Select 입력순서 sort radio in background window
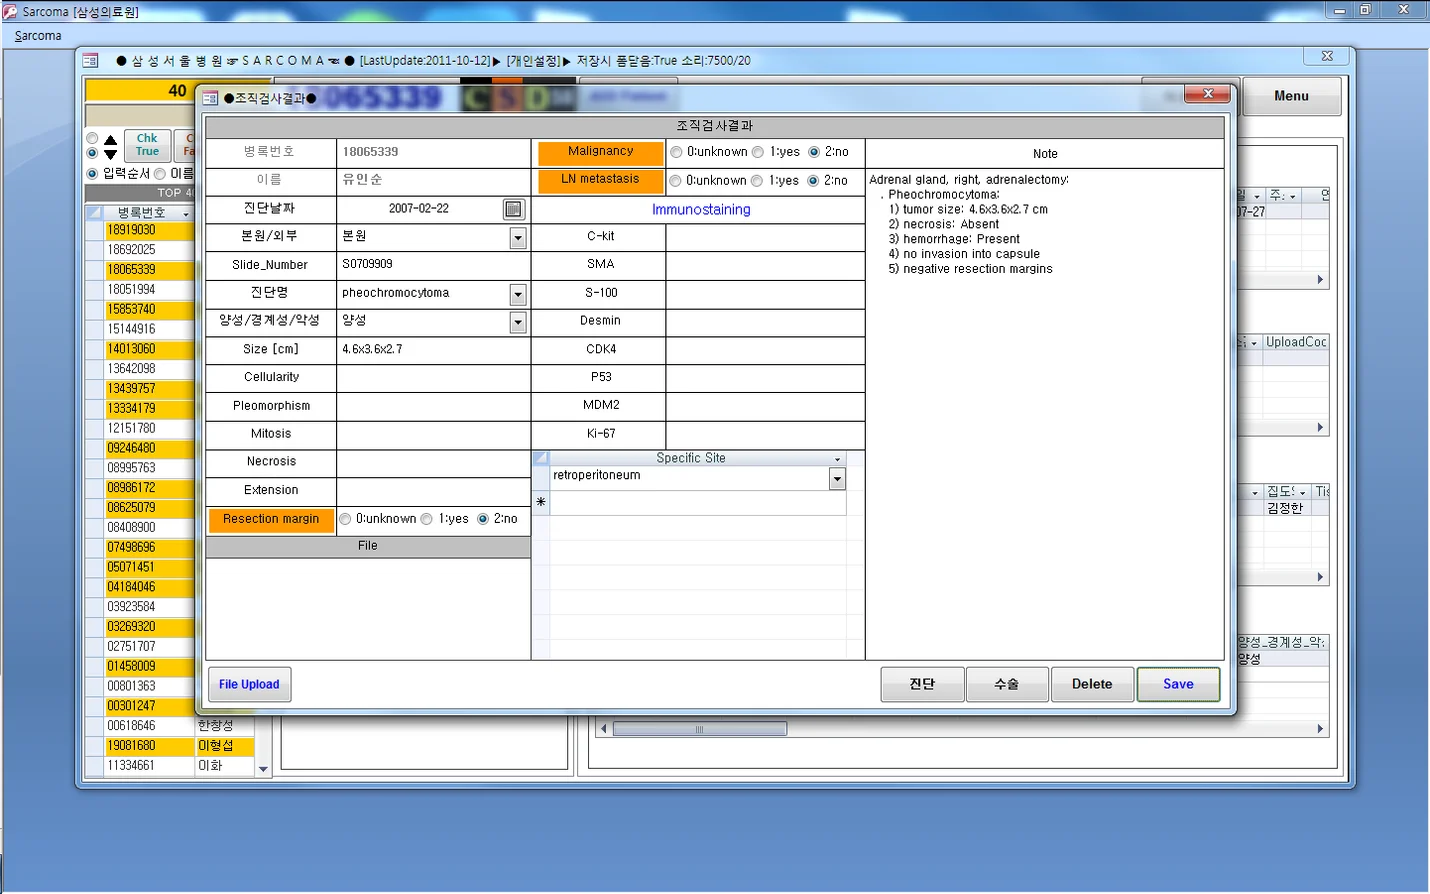This screenshot has height=894, width=1430. [x=93, y=174]
